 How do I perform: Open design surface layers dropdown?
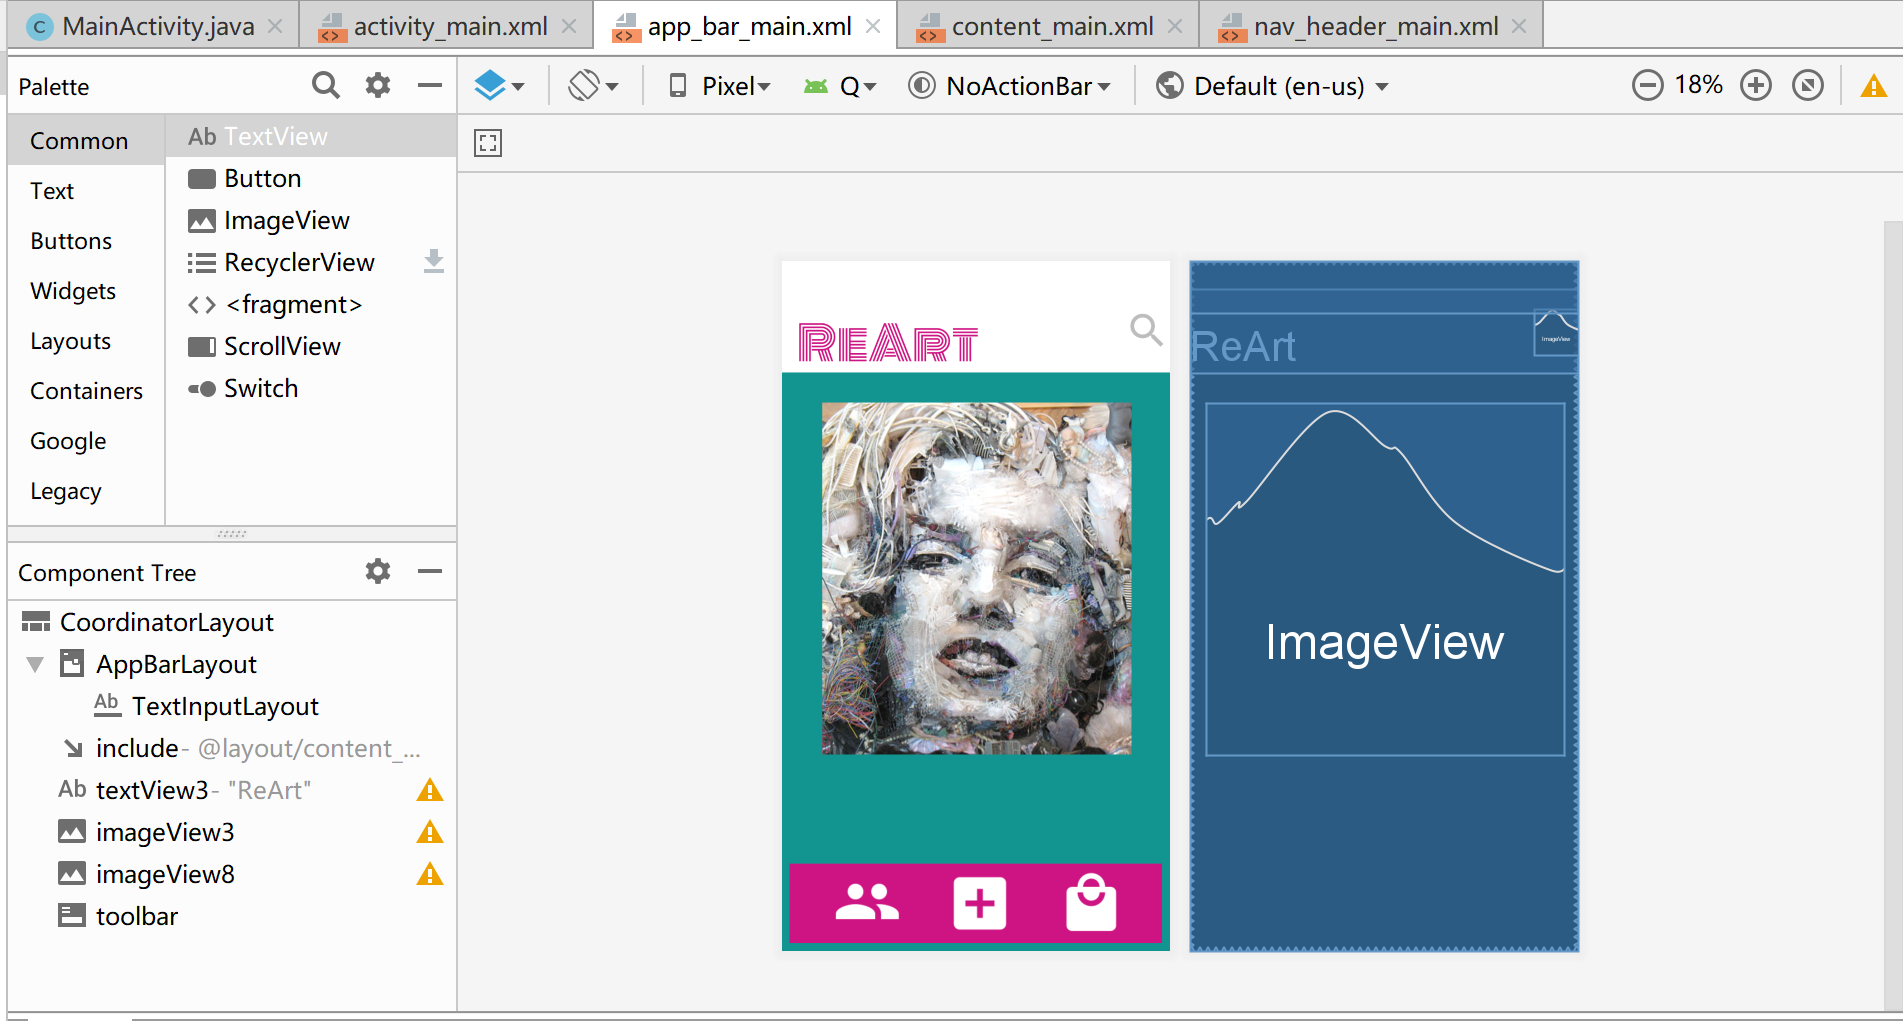(499, 86)
